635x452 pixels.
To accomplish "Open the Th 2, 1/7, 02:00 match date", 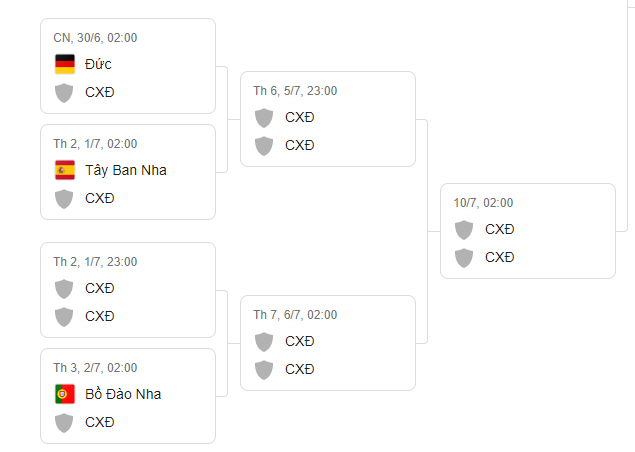I will [x=95, y=143].
